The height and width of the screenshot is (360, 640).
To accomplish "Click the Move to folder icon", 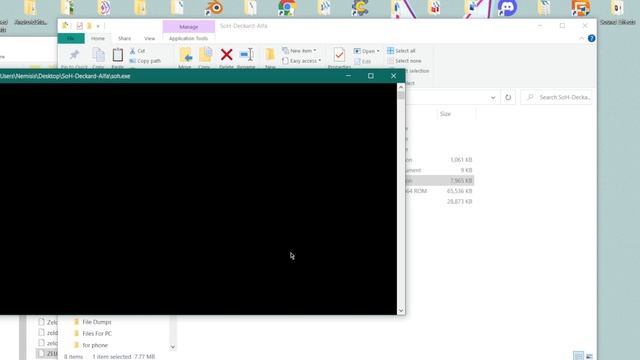I will click(x=186, y=55).
